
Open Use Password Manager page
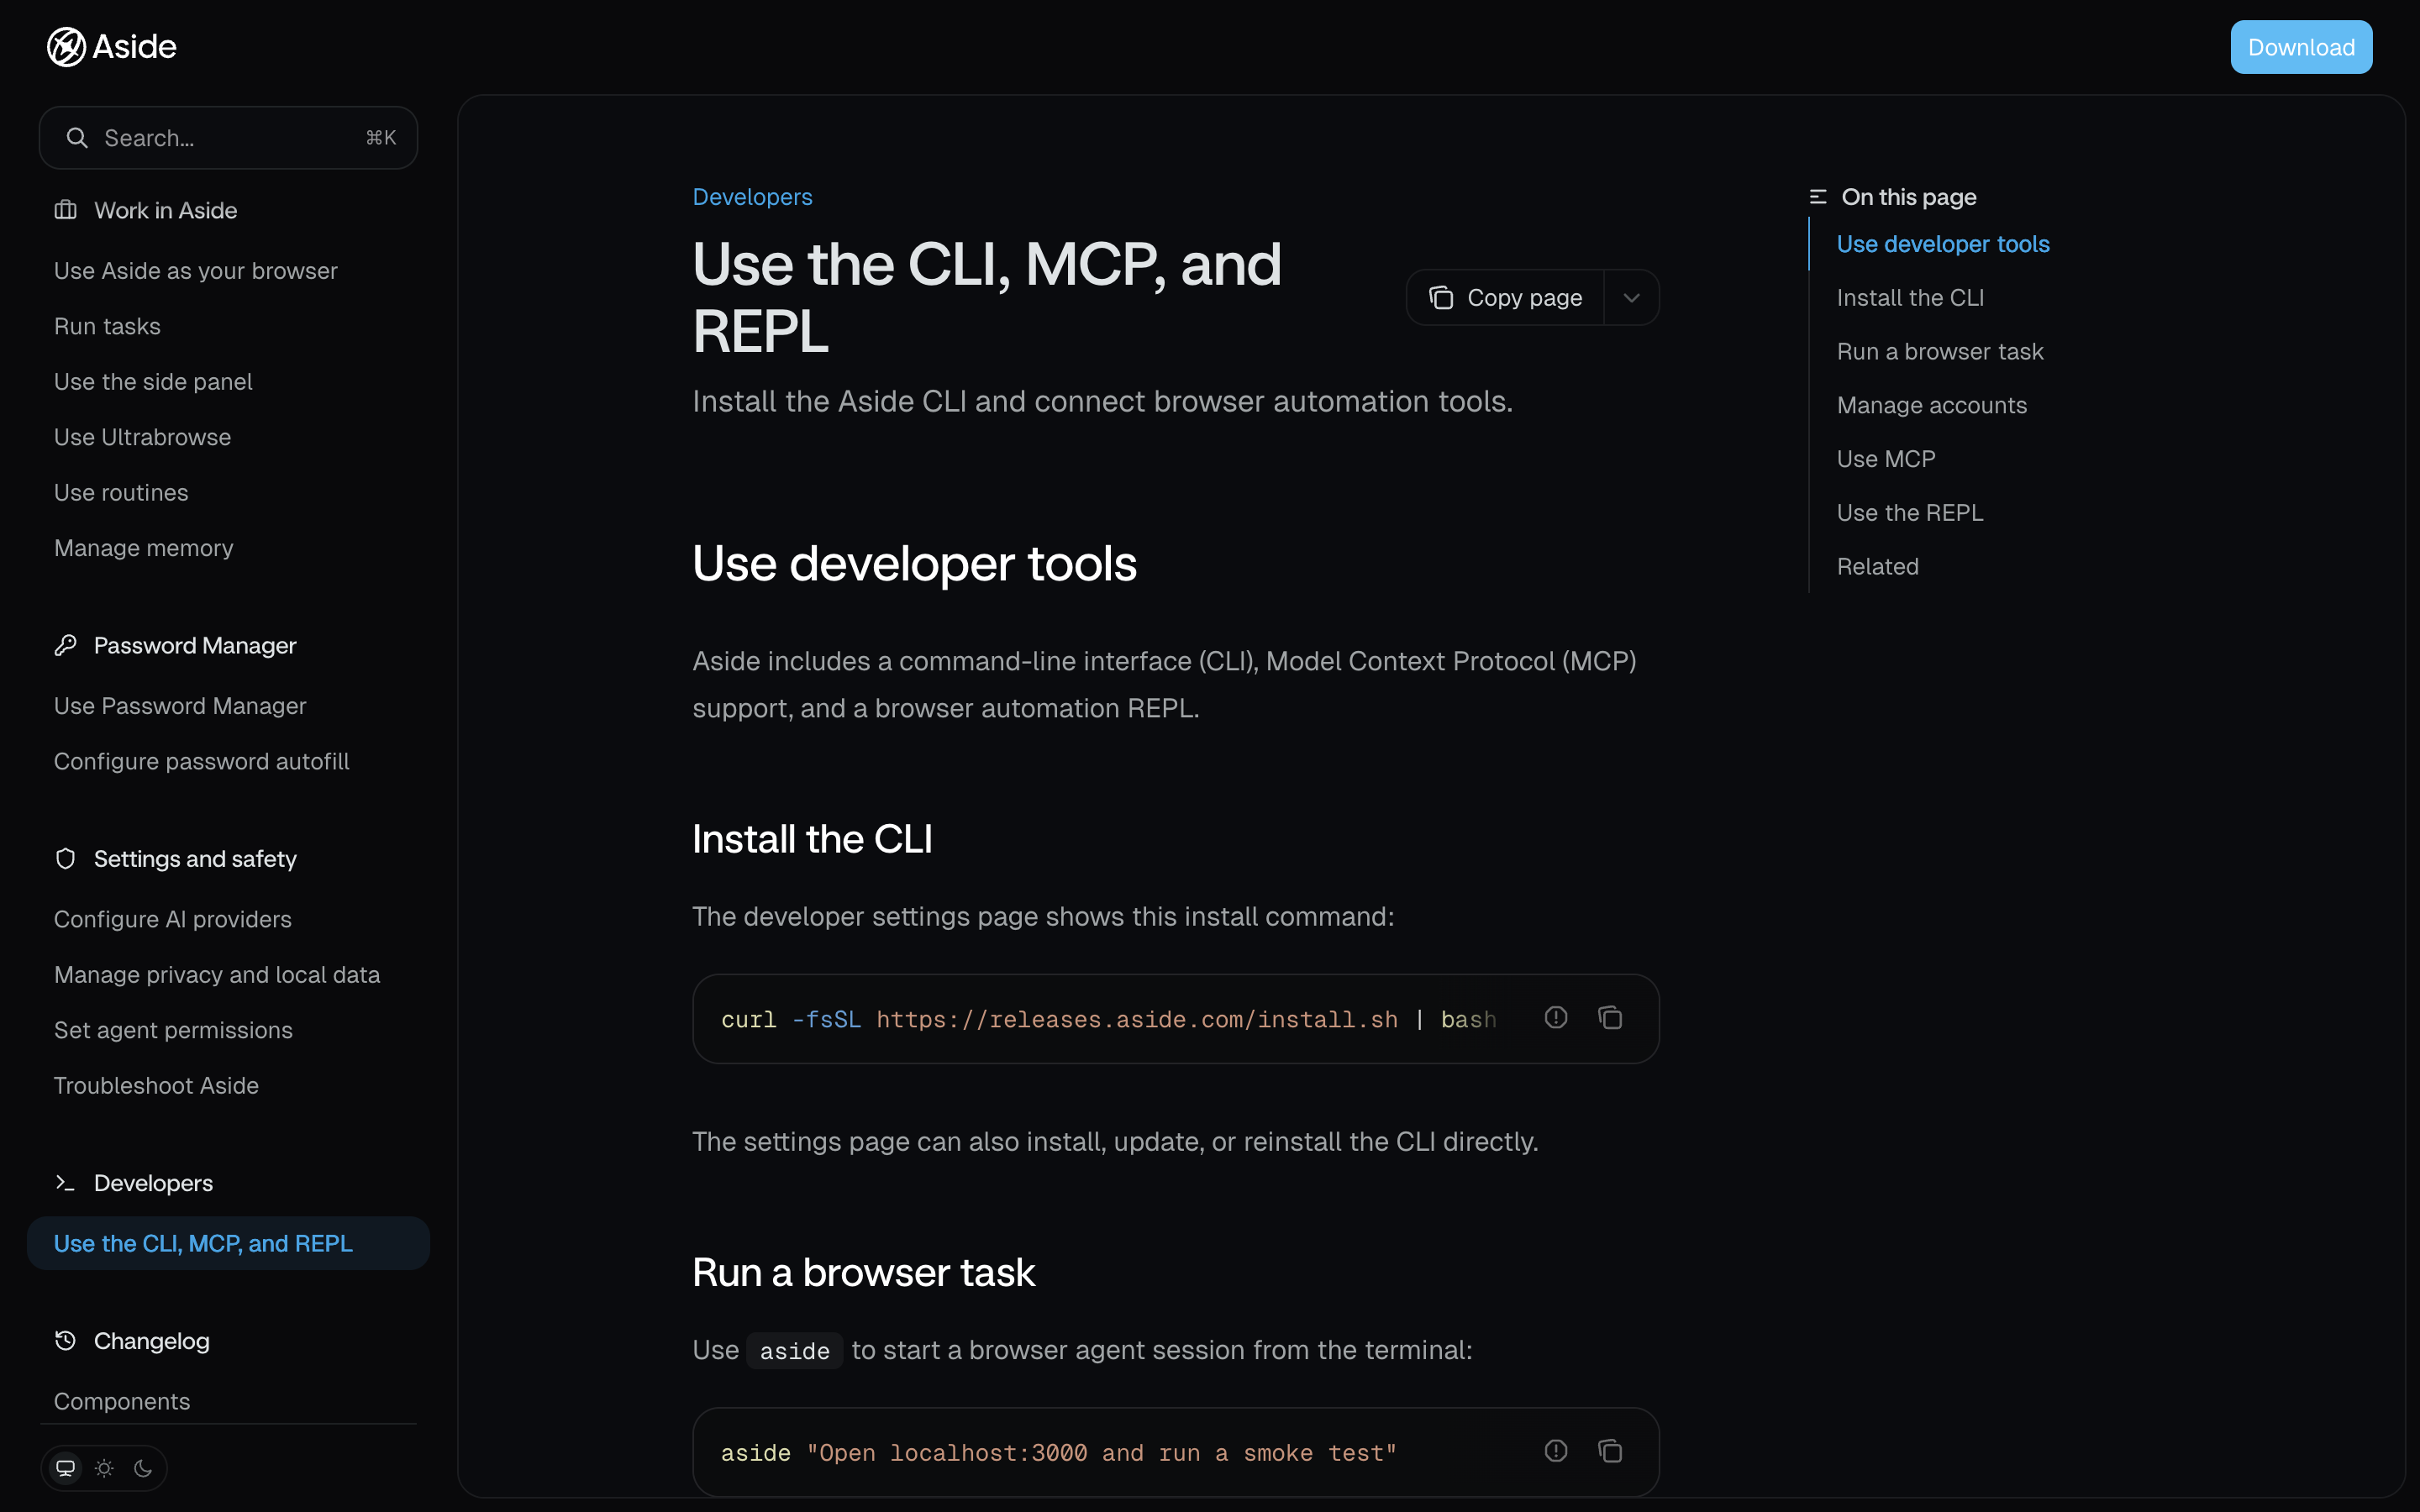pos(180,706)
